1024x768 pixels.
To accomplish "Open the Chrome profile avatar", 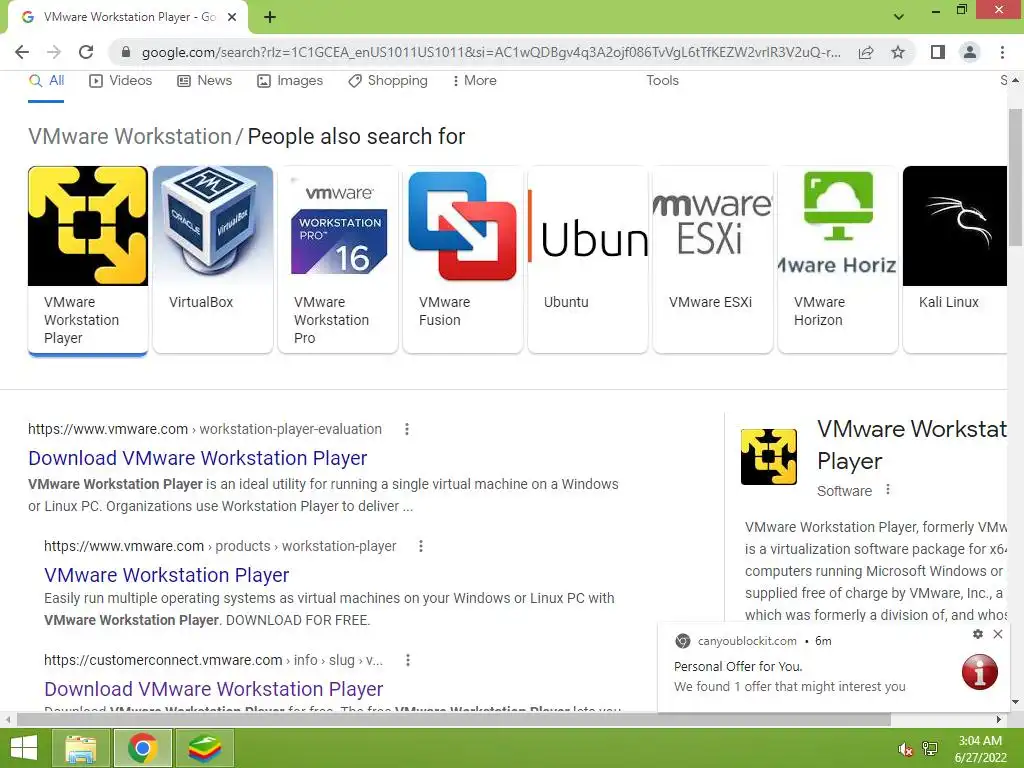I will (x=970, y=52).
